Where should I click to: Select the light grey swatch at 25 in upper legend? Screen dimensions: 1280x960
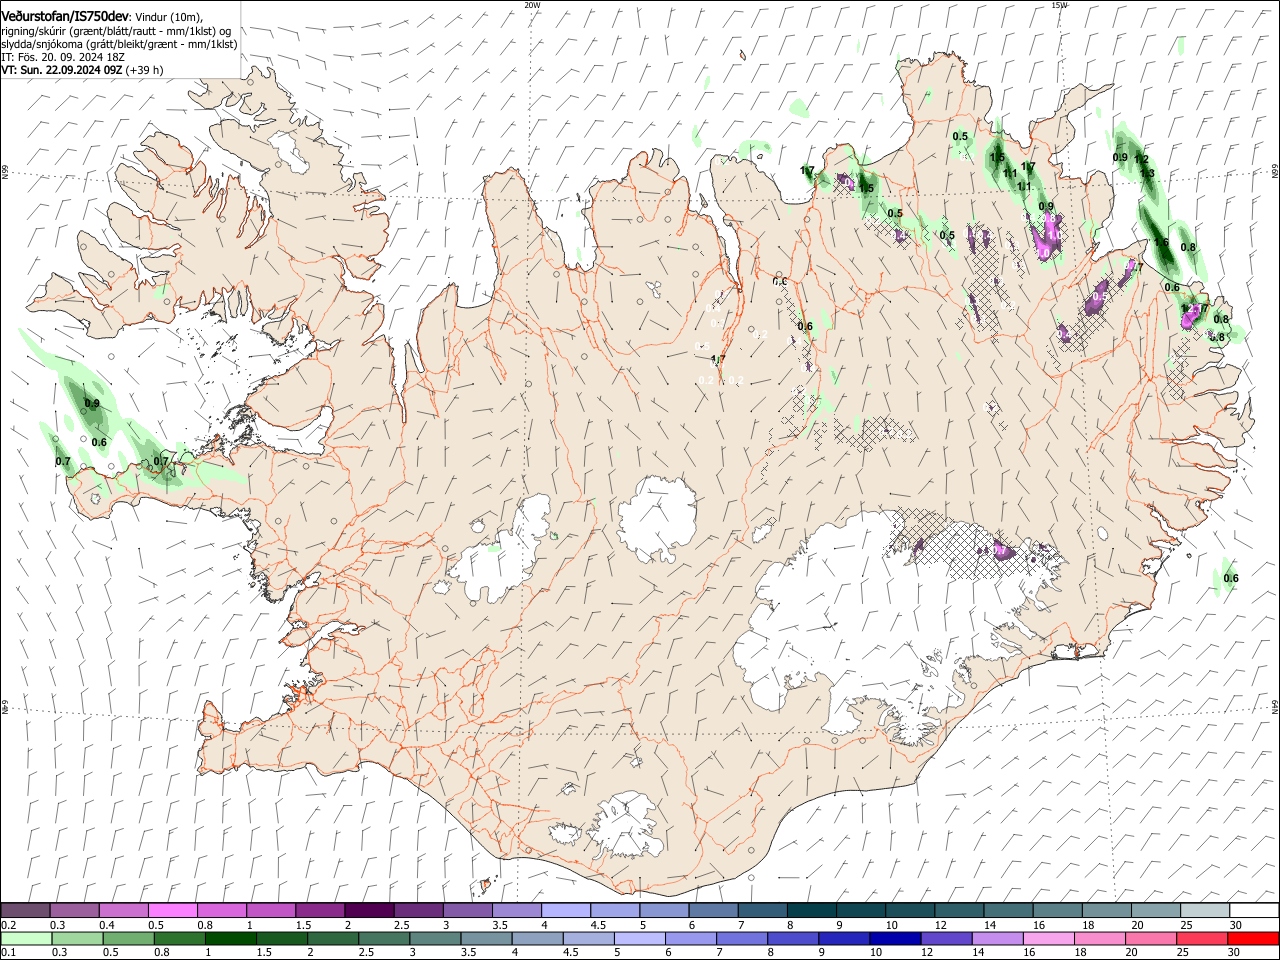coord(1205,911)
